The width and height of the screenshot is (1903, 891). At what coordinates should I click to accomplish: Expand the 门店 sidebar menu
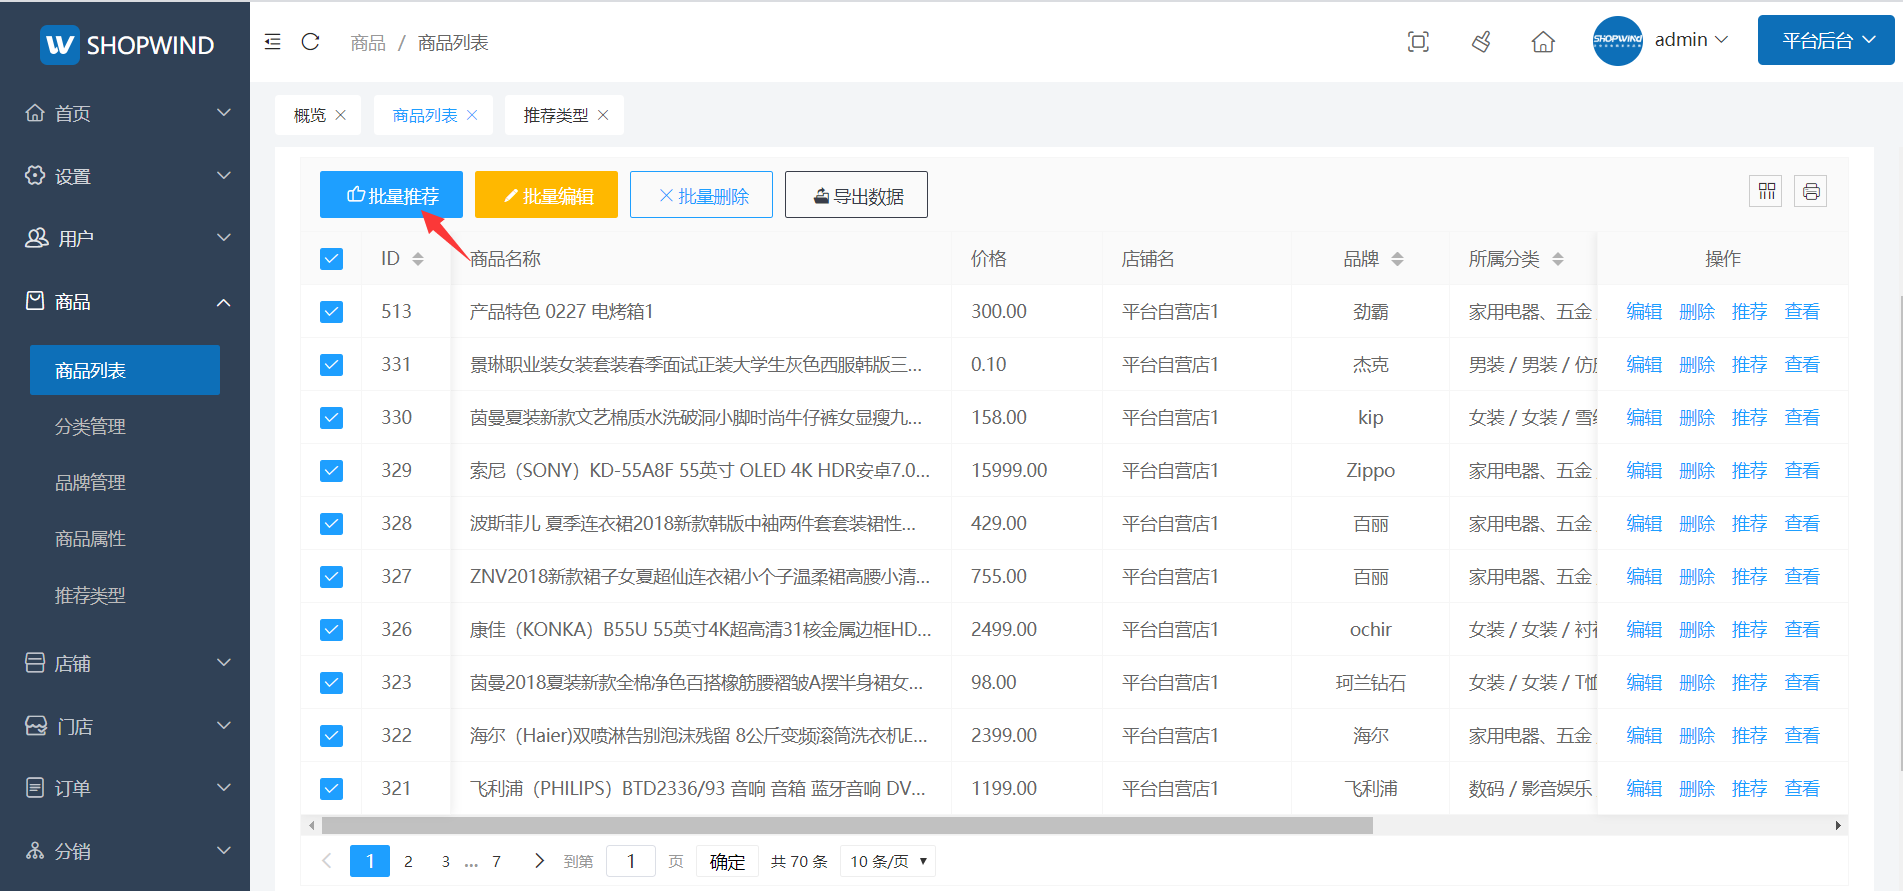[125, 726]
